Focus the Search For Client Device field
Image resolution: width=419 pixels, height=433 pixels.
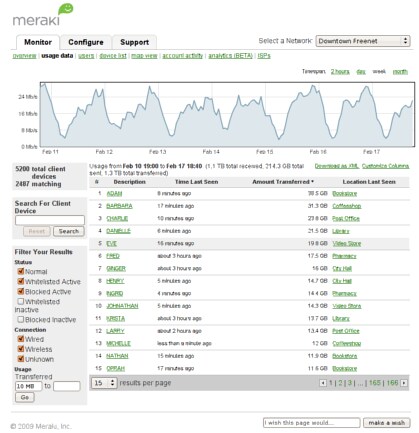pyautogui.click(x=50, y=220)
